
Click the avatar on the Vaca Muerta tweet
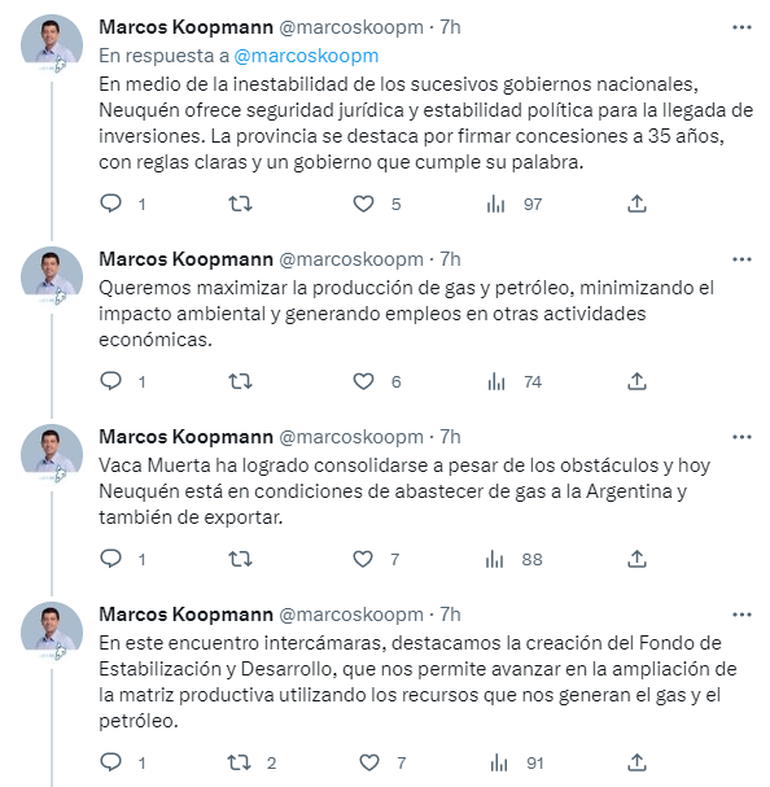[x=51, y=450]
